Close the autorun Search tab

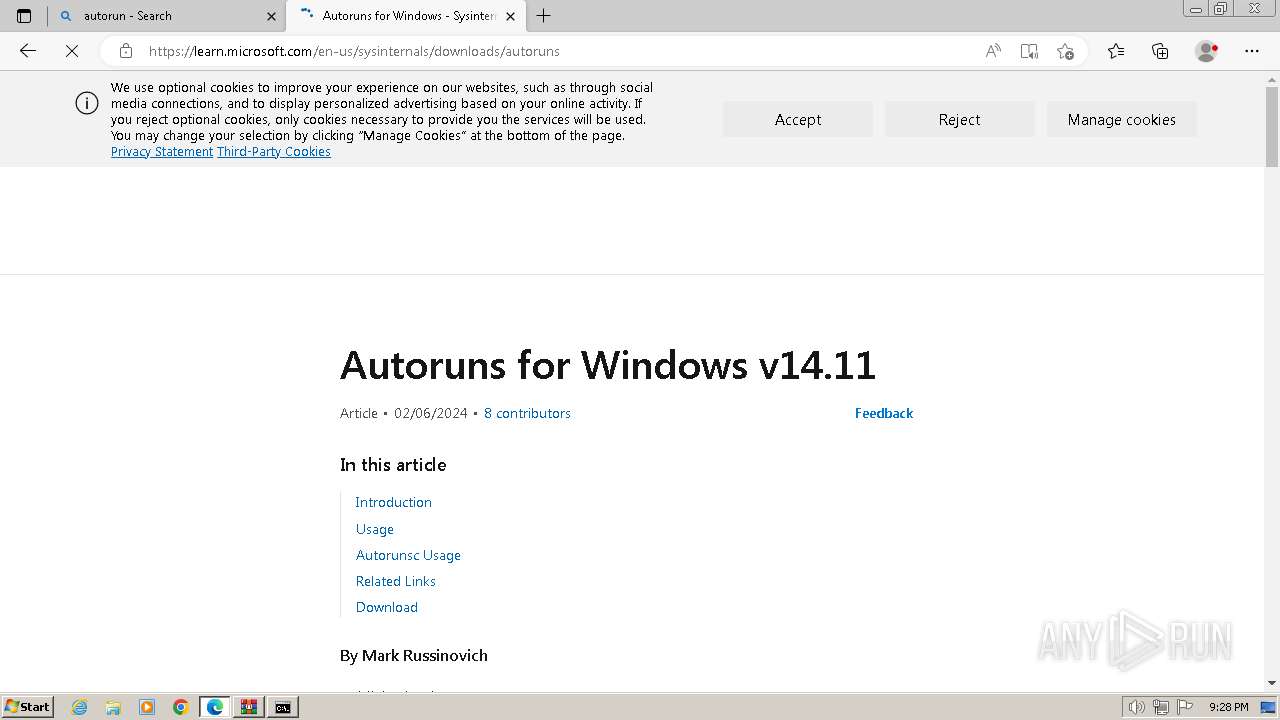(271, 16)
